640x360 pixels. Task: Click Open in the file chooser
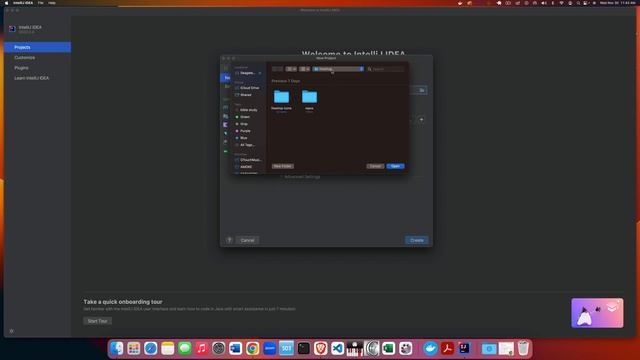coord(396,166)
